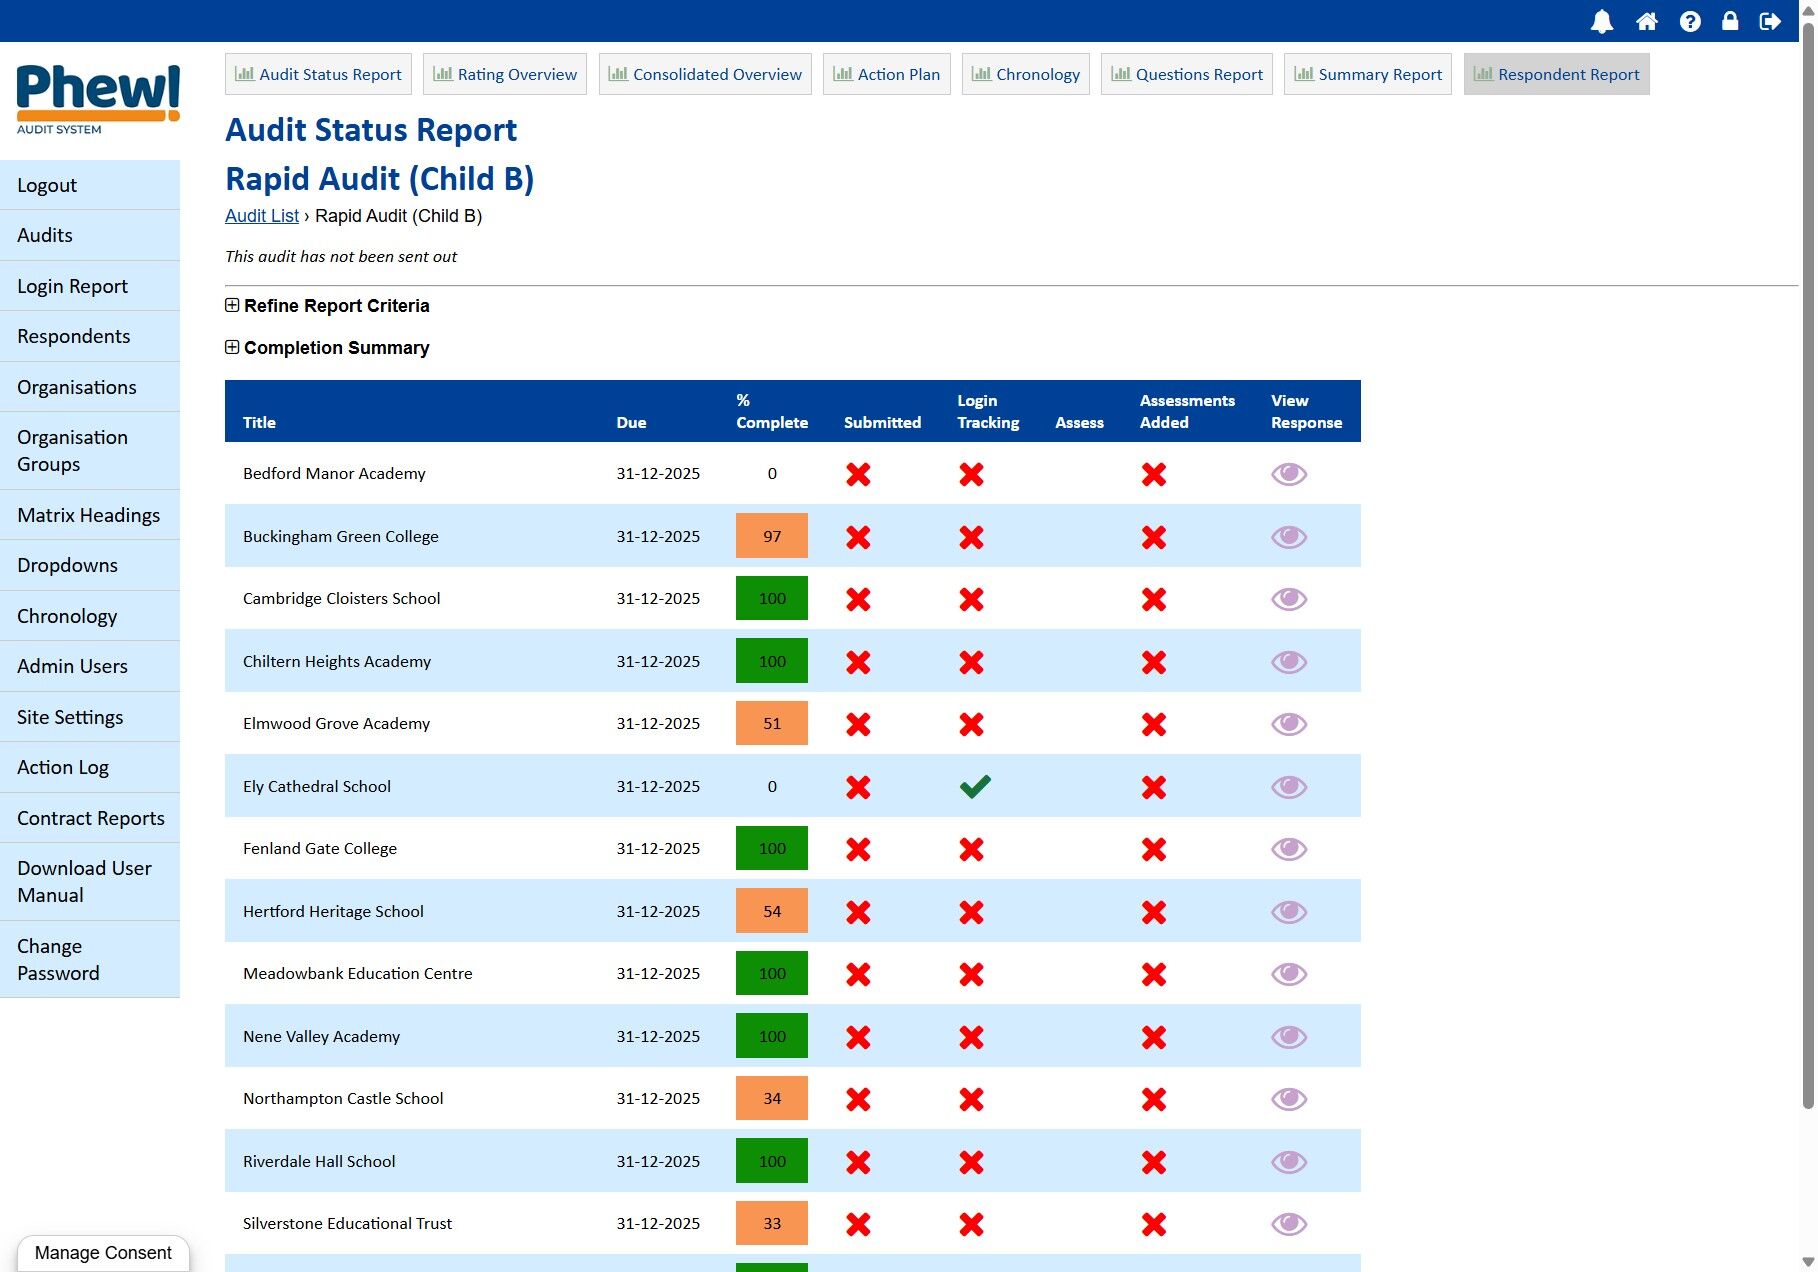Screen dimensions: 1818x1272
Task: Click the notifications bell icon
Action: click(1601, 21)
